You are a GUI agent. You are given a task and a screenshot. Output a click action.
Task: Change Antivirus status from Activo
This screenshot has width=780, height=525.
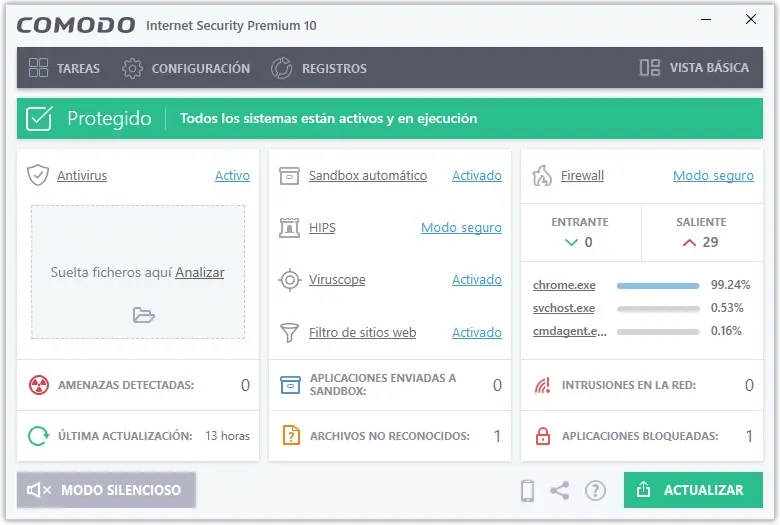click(x=232, y=176)
